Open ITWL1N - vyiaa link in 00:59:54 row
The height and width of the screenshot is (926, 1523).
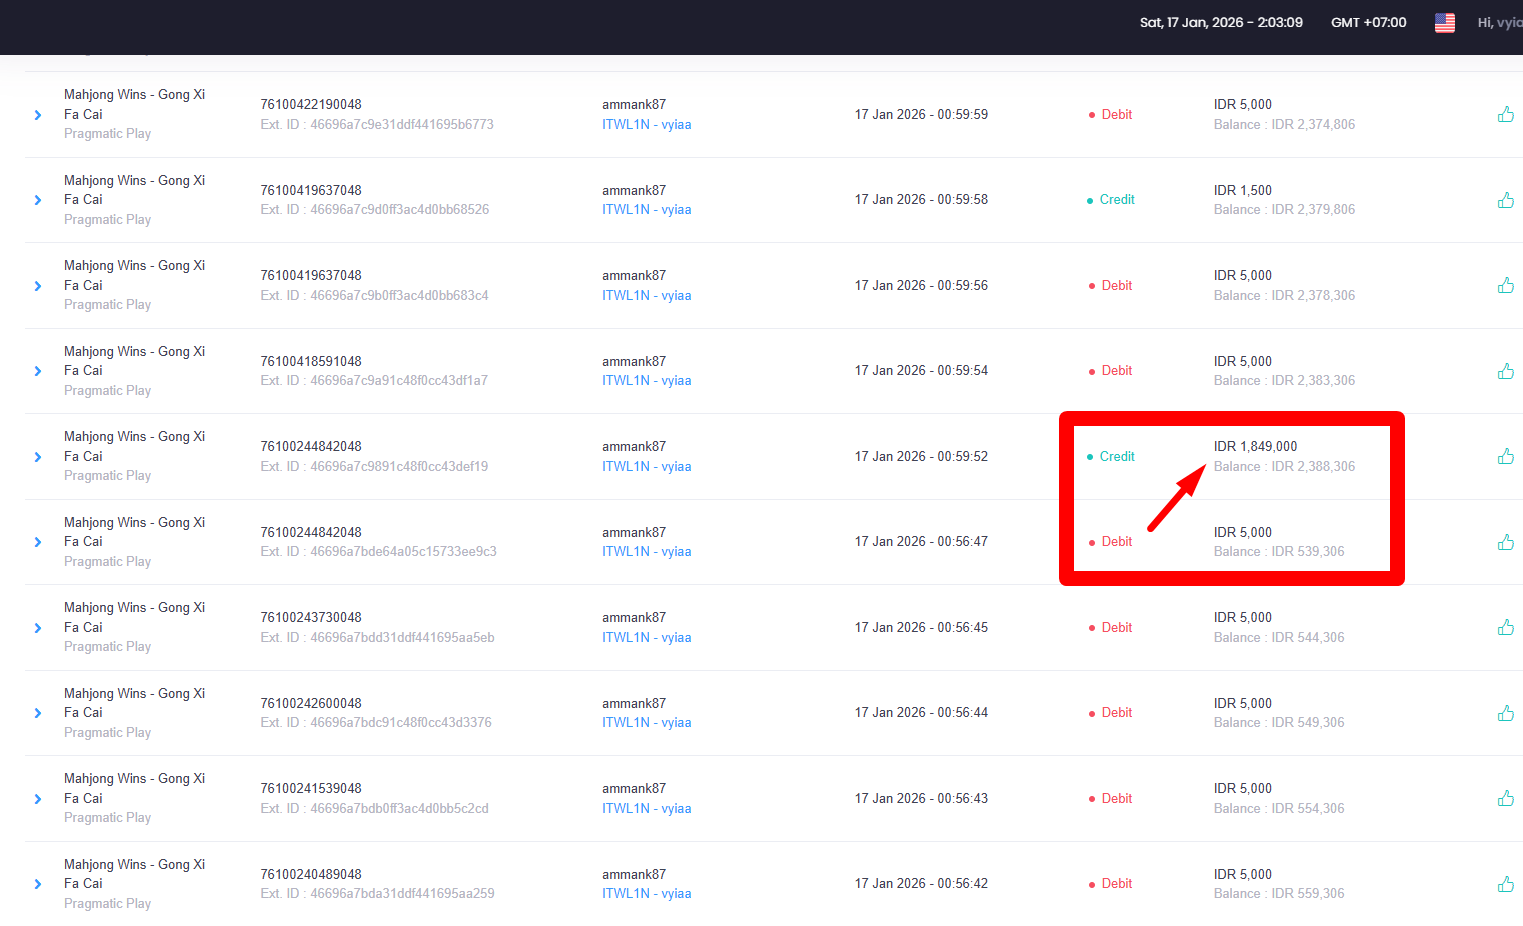(646, 381)
